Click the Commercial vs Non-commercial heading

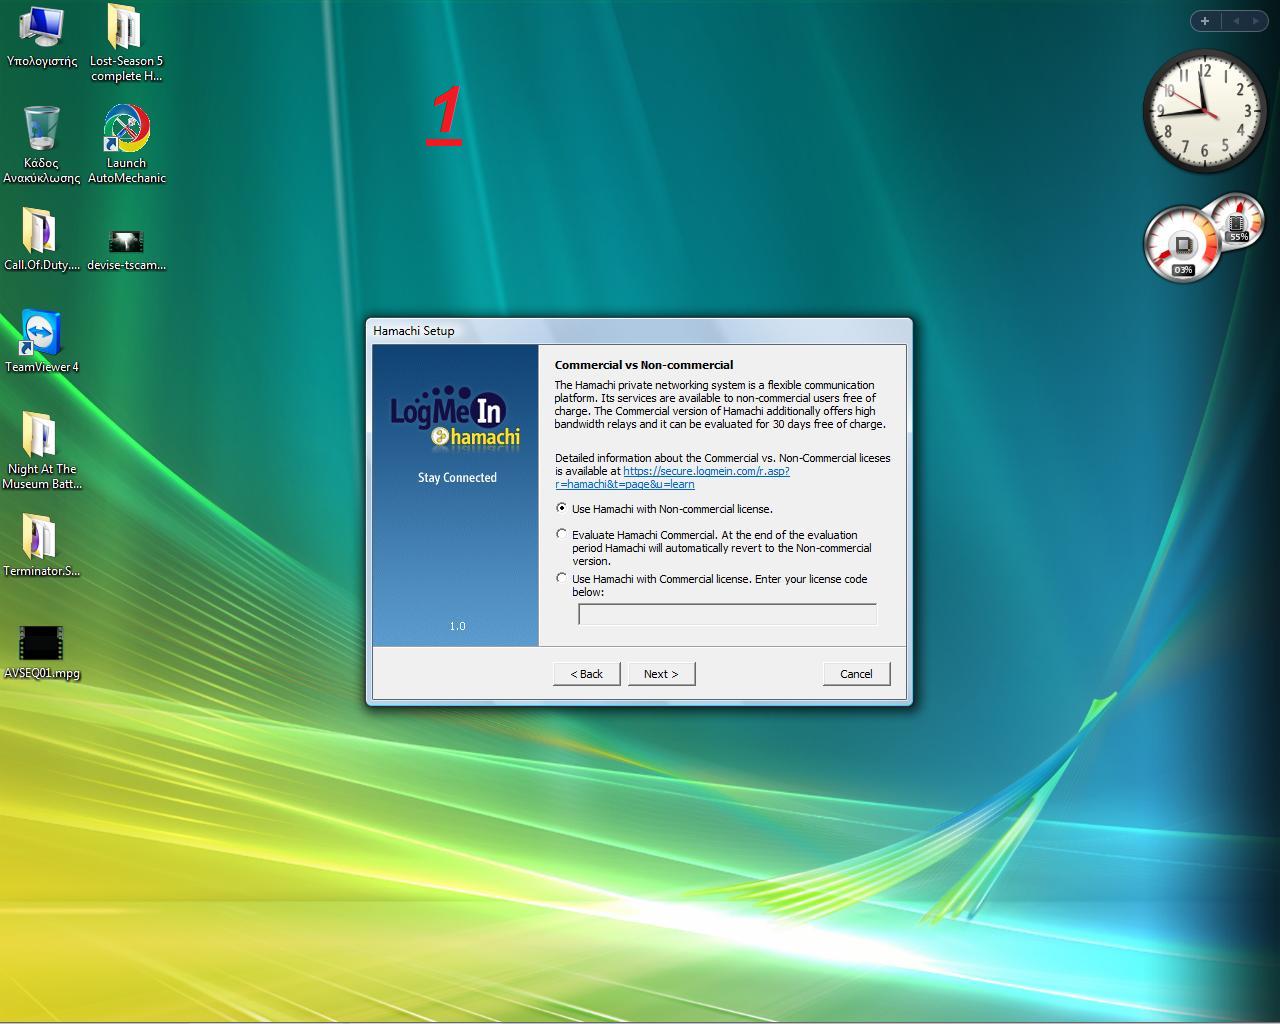click(644, 365)
